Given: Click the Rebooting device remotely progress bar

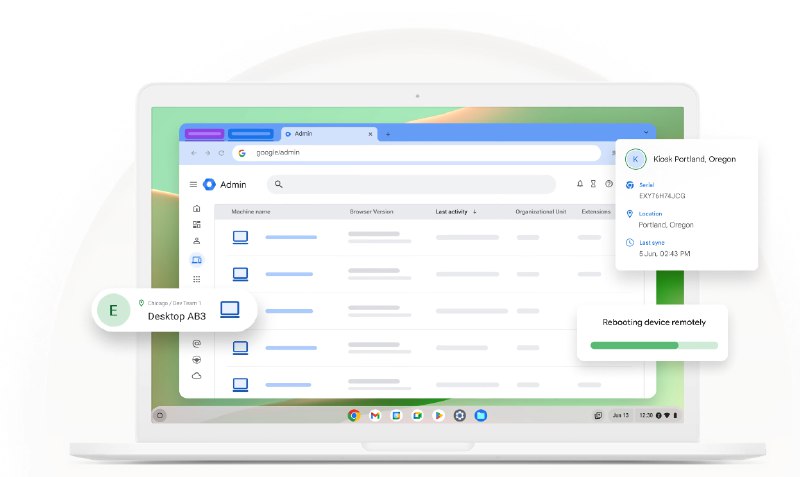Looking at the screenshot, I should (654, 345).
